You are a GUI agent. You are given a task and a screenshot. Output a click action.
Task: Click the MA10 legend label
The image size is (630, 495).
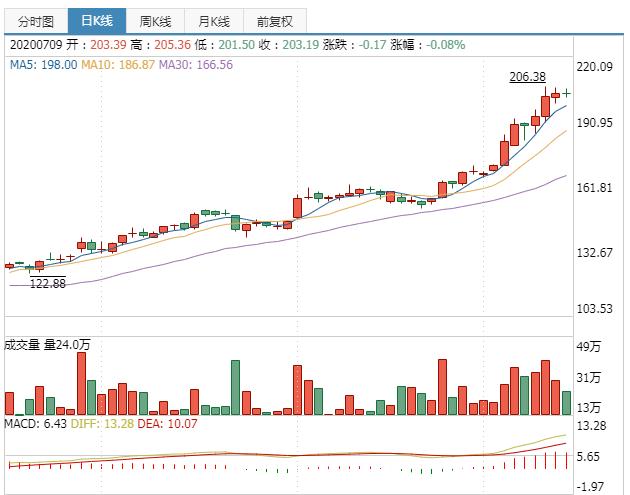click(116, 64)
